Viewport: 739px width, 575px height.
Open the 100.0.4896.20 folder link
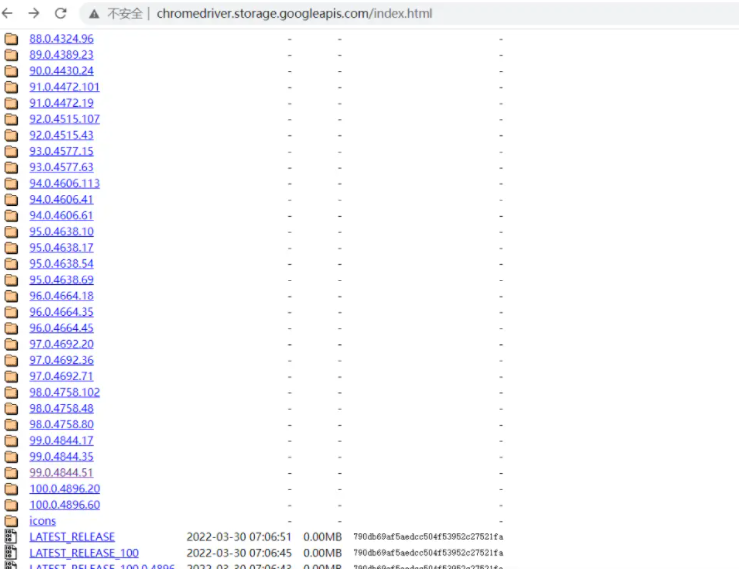(65, 489)
